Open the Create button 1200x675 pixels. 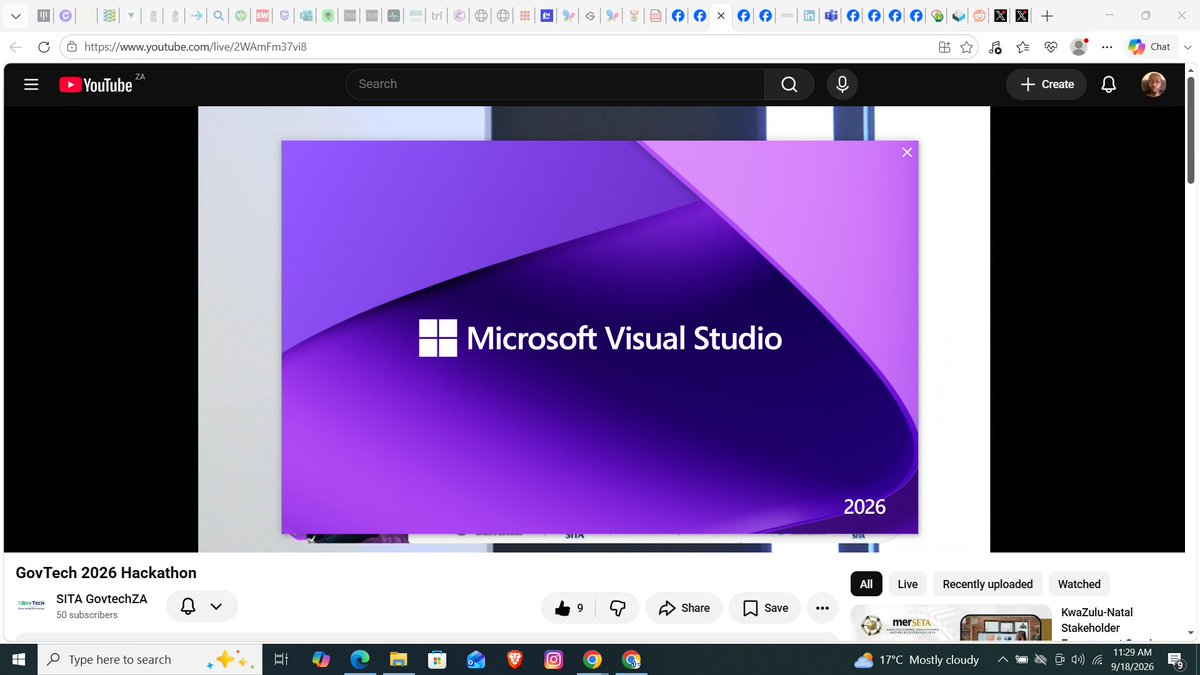point(1047,84)
